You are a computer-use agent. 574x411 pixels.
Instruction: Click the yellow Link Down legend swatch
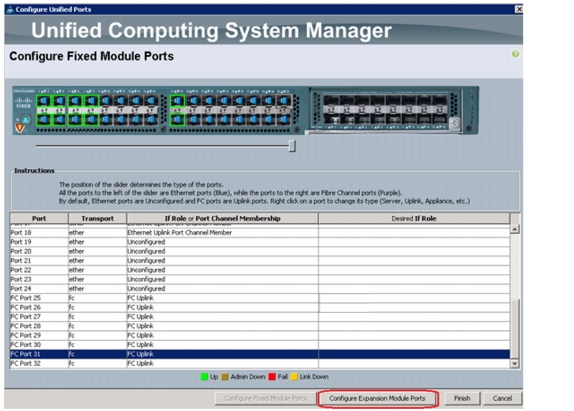coord(294,377)
